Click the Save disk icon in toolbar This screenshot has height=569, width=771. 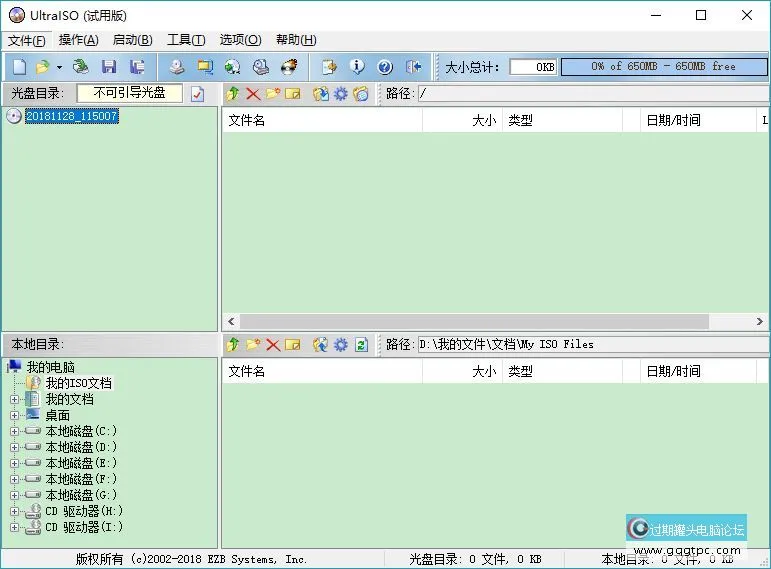click(x=108, y=67)
